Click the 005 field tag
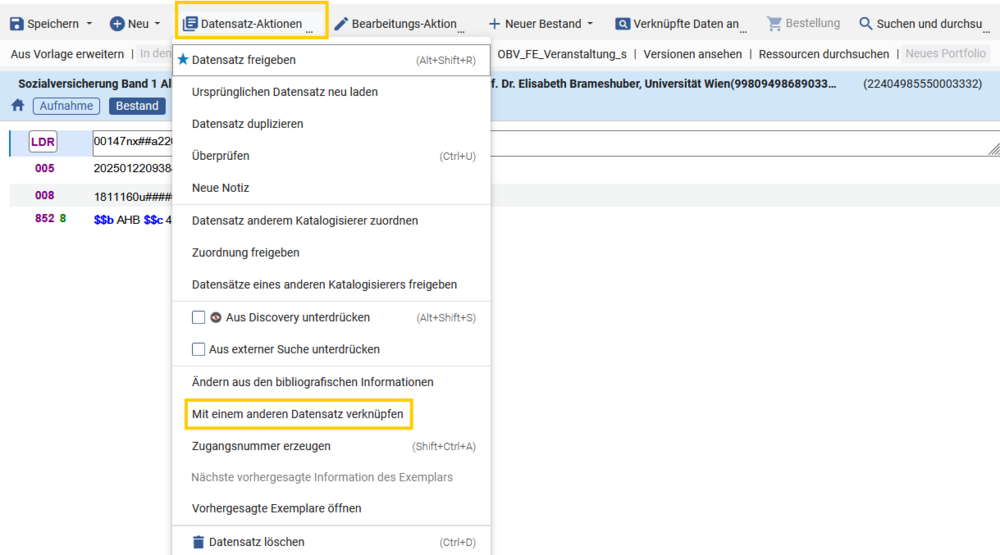The width and height of the screenshot is (1000, 555). pyautogui.click(x=45, y=168)
